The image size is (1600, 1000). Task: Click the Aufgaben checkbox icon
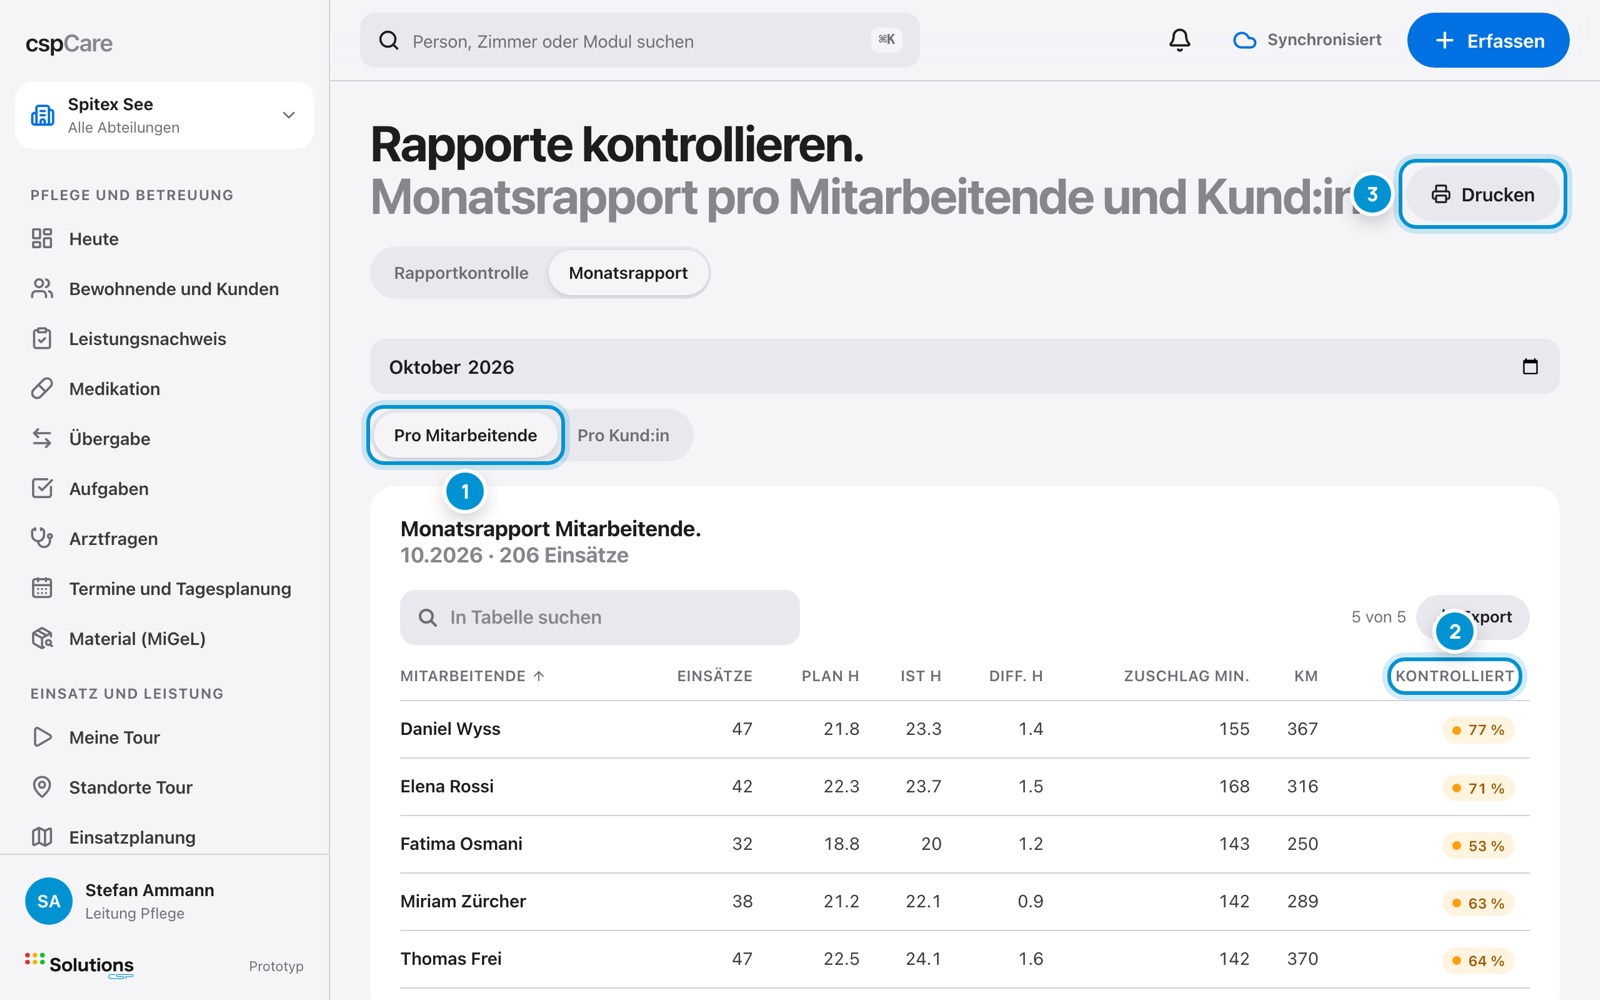click(x=42, y=488)
